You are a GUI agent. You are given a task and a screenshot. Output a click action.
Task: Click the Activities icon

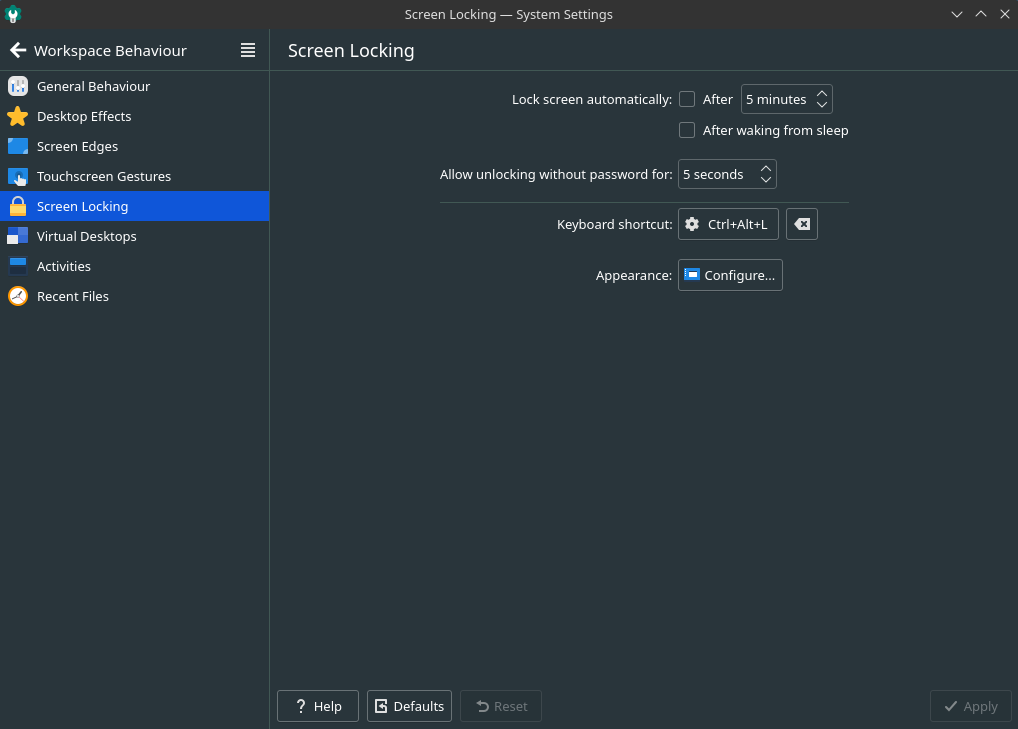pyautogui.click(x=18, y=266)
